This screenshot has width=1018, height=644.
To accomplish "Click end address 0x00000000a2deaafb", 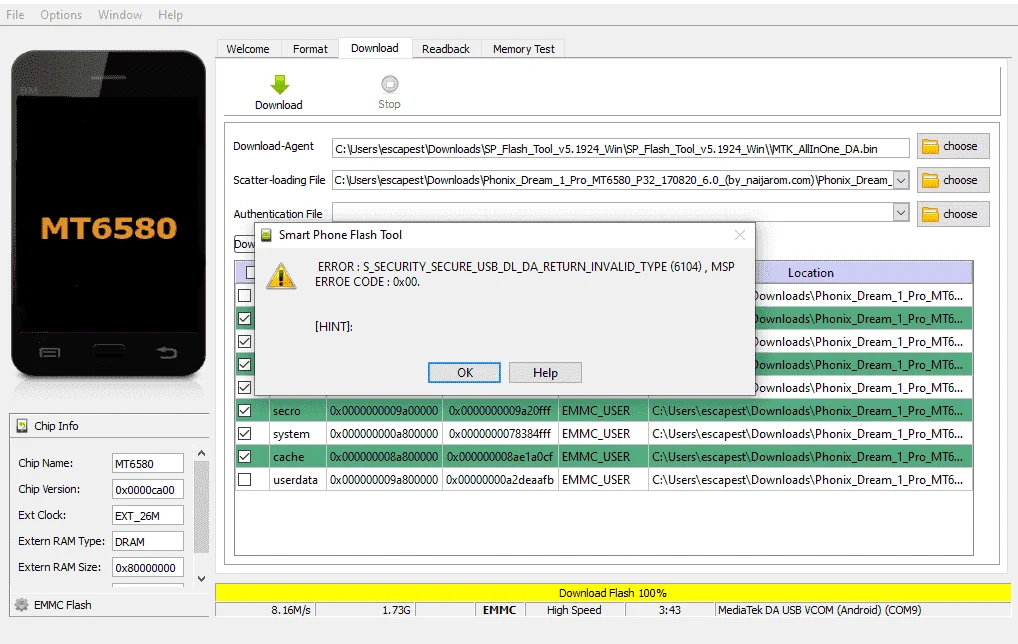I will tap(500, 480).
